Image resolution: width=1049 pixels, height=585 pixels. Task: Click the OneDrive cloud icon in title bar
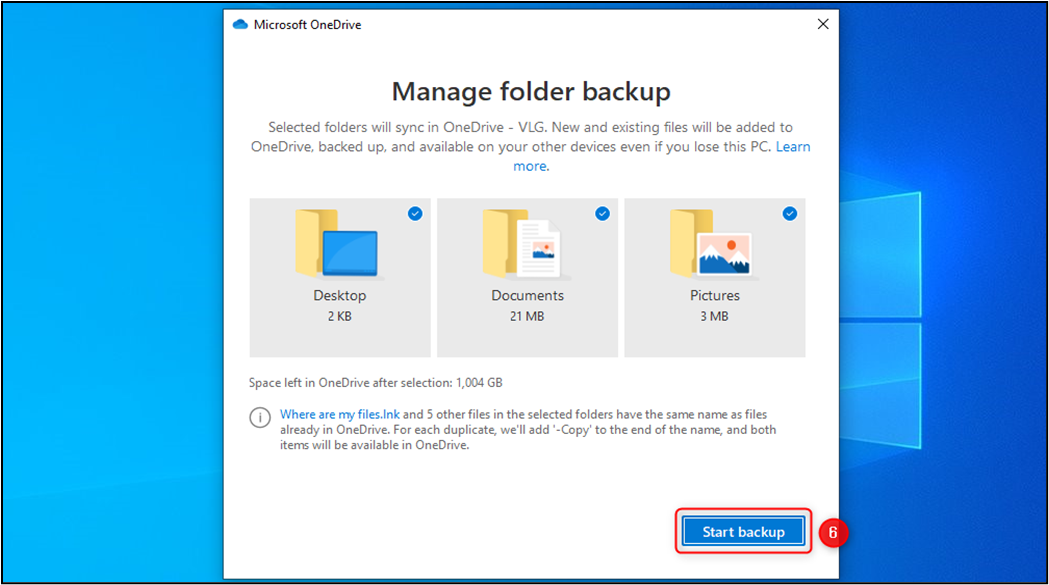click(240, 25)
